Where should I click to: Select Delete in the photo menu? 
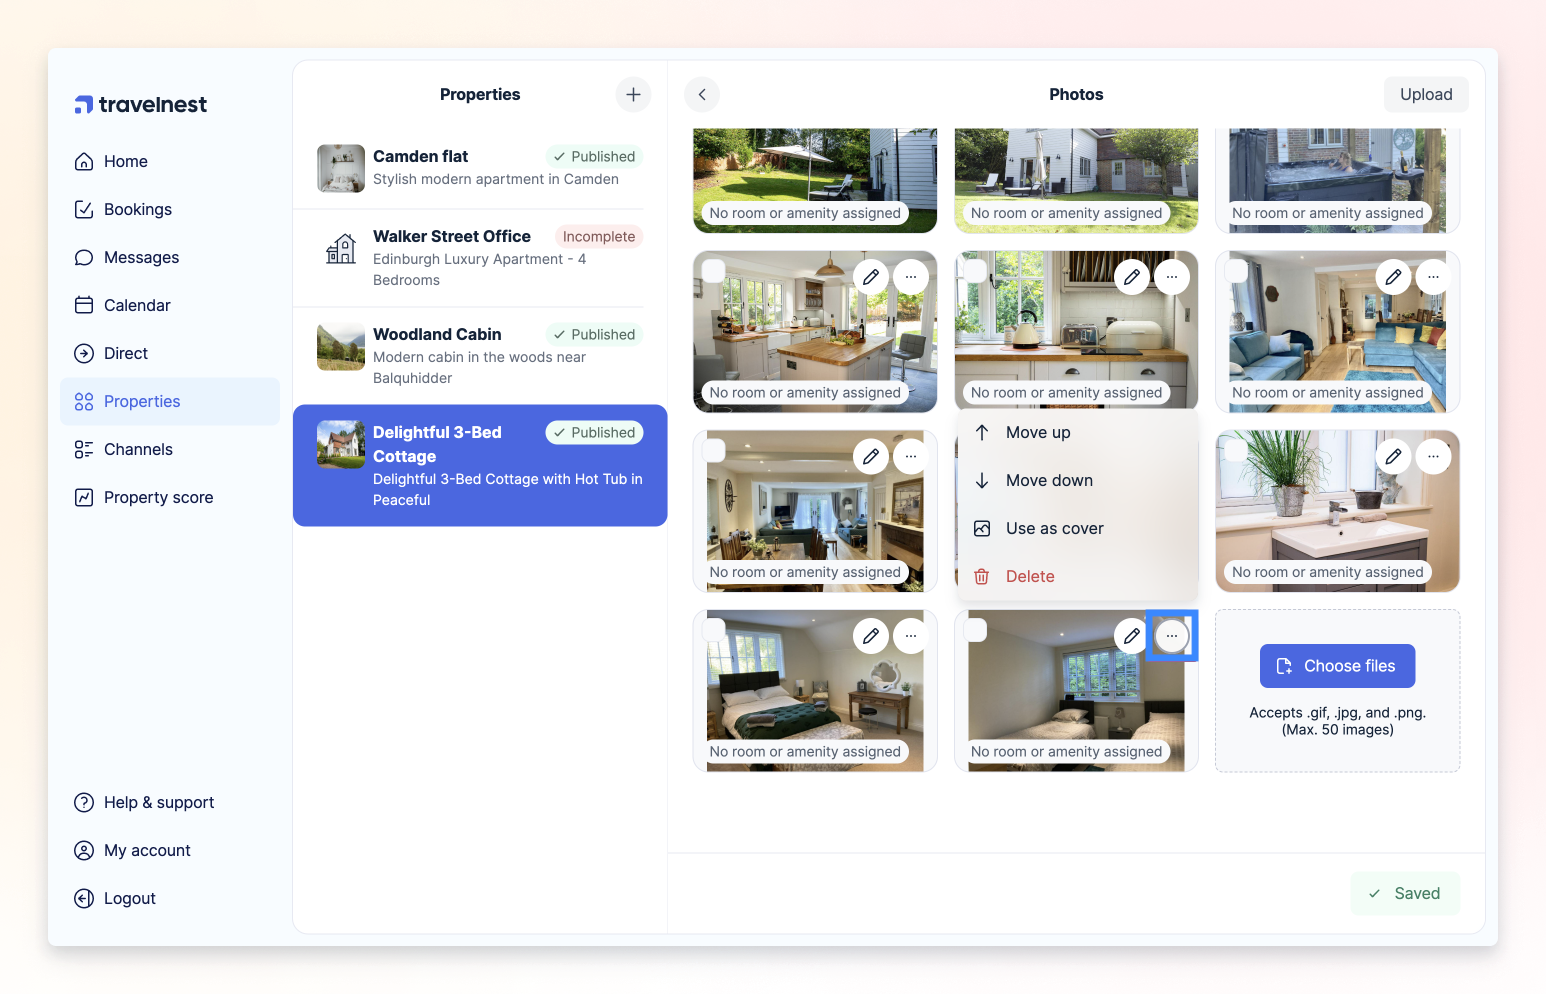(x=1030, y=576)
